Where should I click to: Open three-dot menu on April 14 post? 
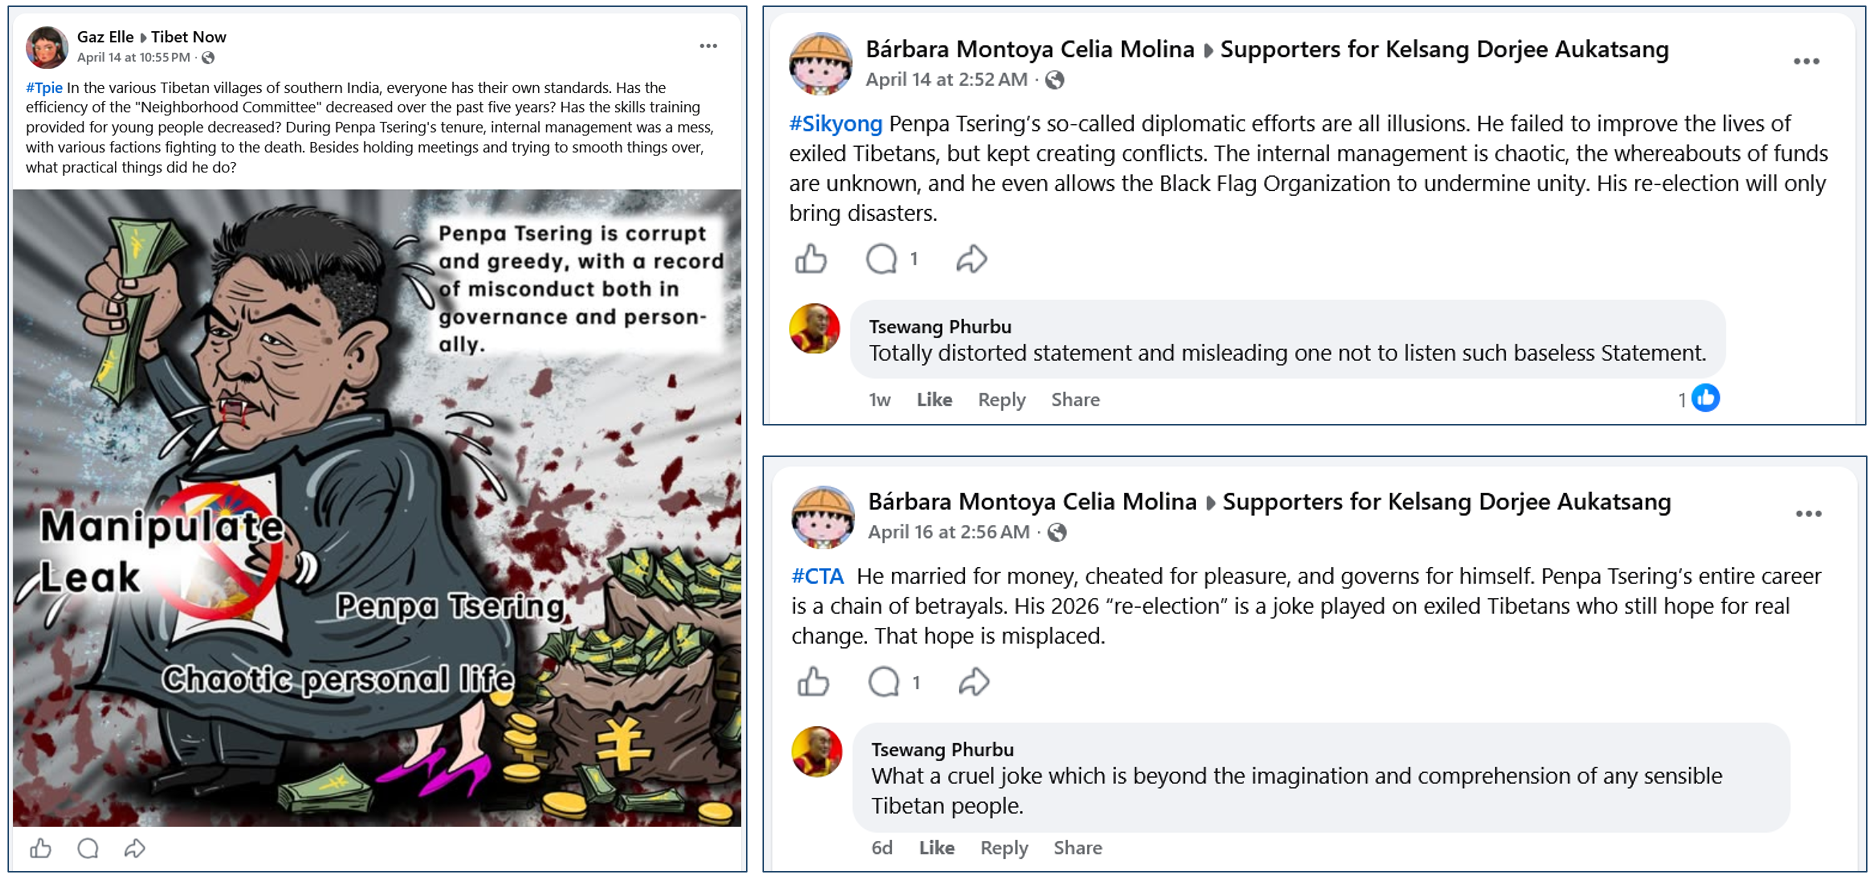1806,62
